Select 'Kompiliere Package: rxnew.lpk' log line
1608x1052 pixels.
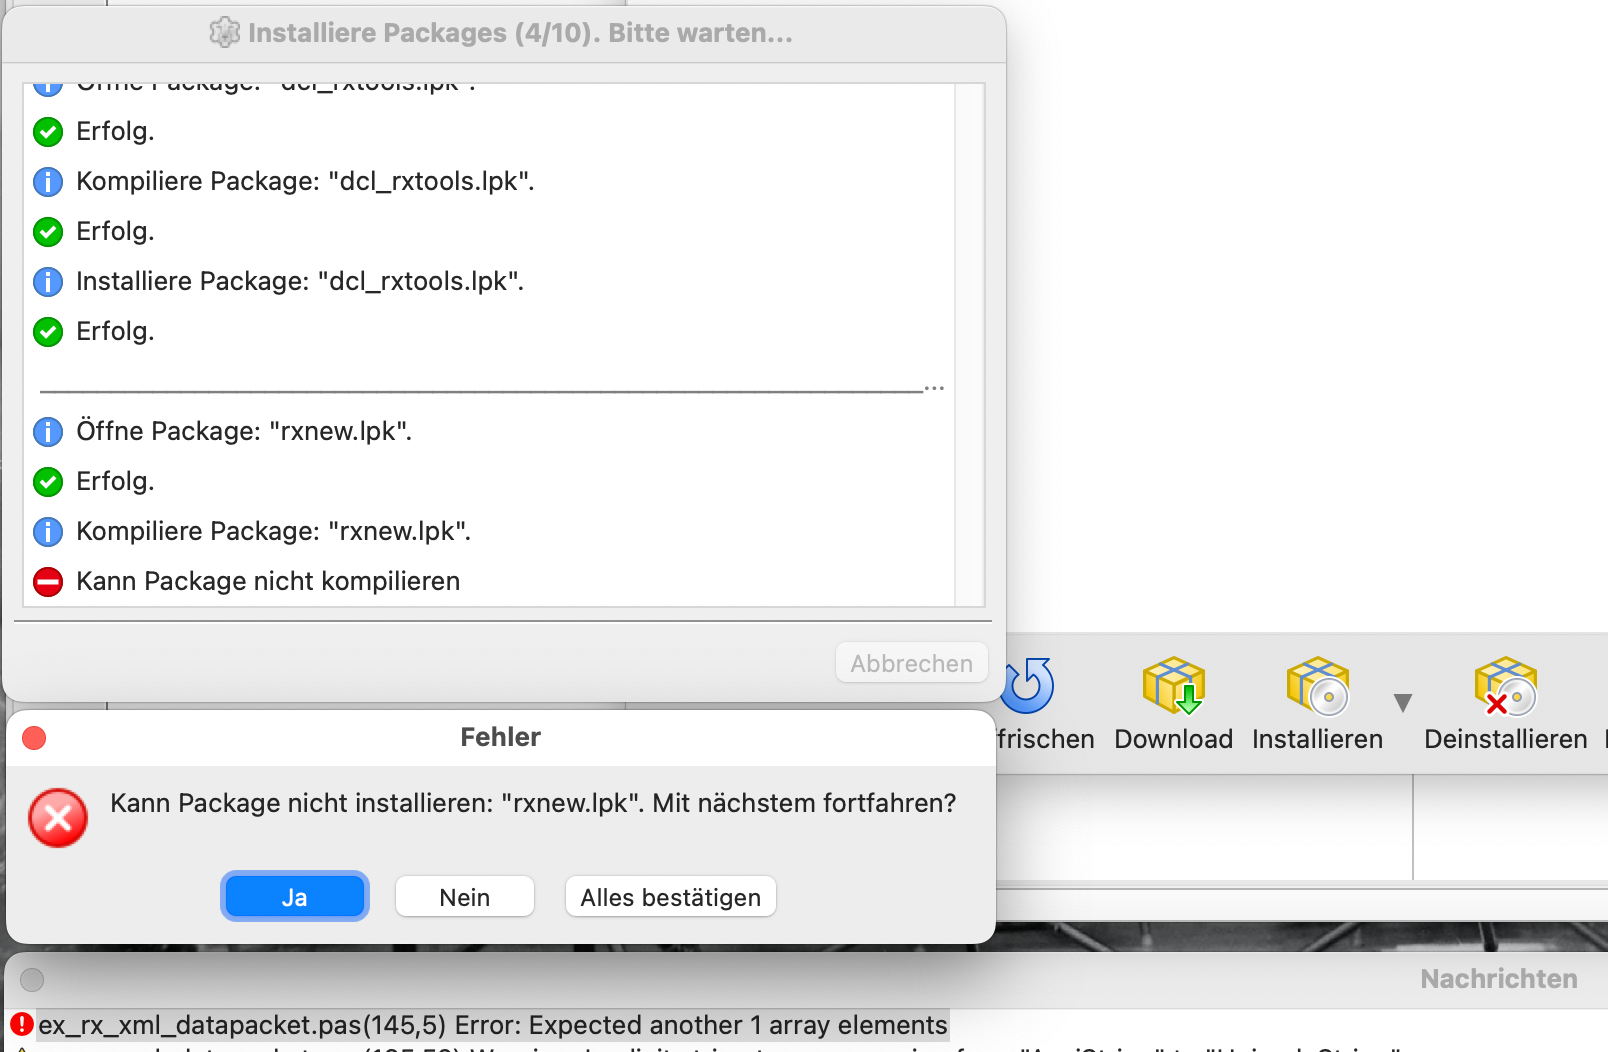tap(273, 531)
